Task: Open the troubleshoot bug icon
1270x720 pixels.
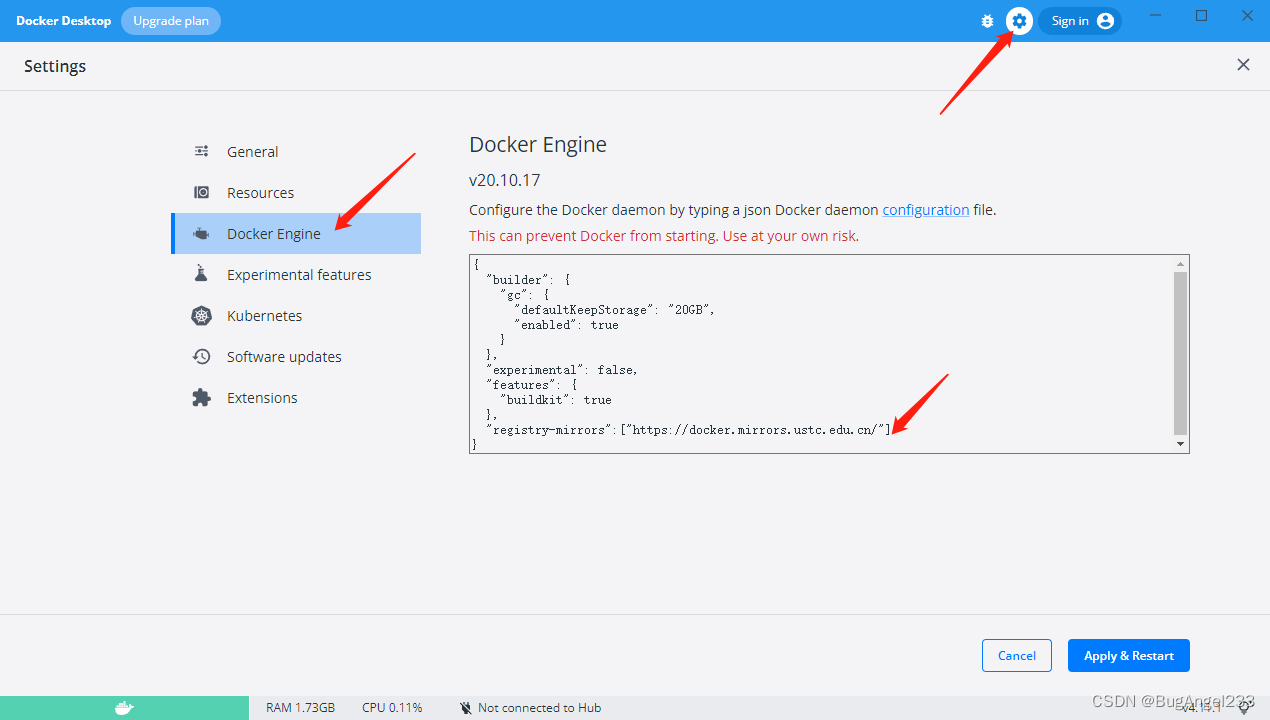Action: 987,21
